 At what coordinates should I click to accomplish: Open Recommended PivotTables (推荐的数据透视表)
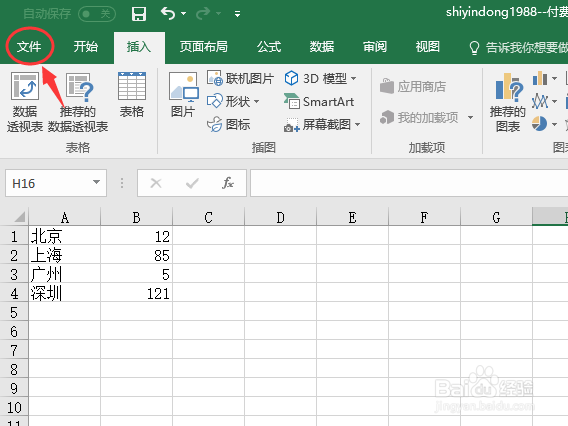coord(78,102)
